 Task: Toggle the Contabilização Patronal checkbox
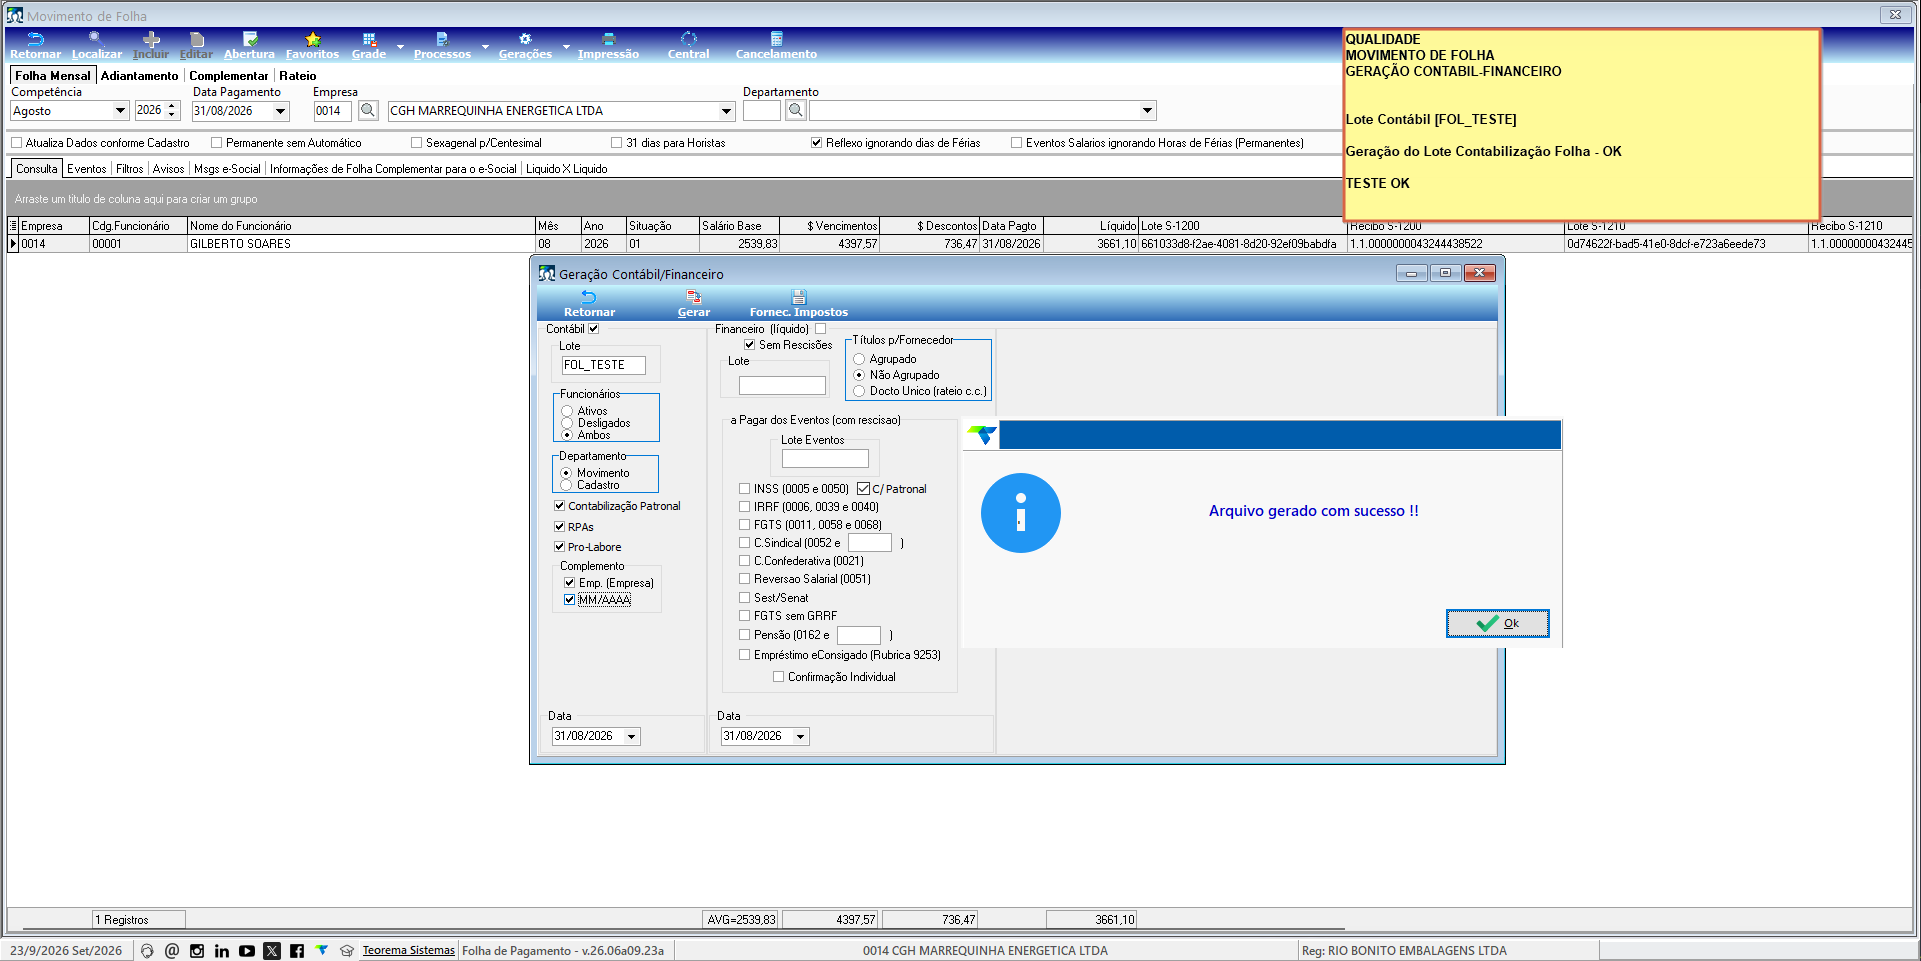[559, 506]
